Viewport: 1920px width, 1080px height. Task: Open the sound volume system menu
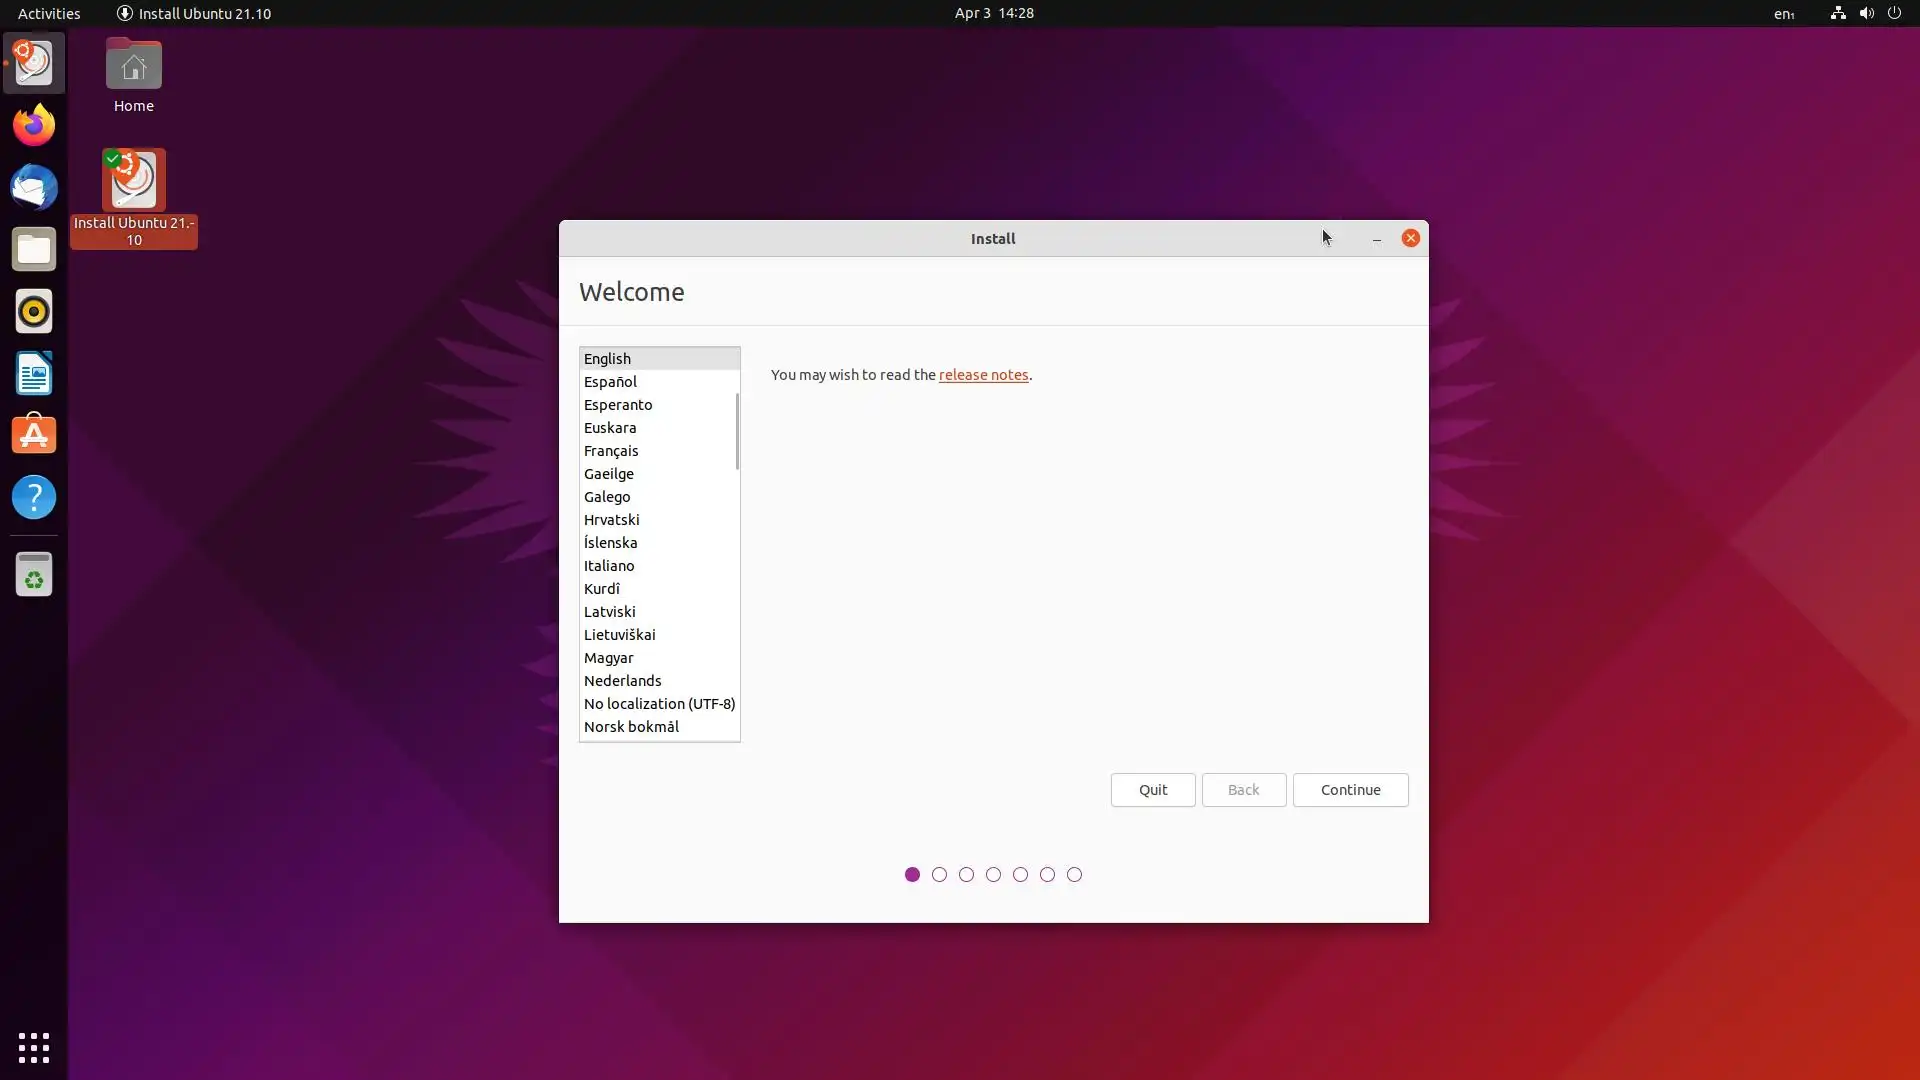[x=1866, y=13]
